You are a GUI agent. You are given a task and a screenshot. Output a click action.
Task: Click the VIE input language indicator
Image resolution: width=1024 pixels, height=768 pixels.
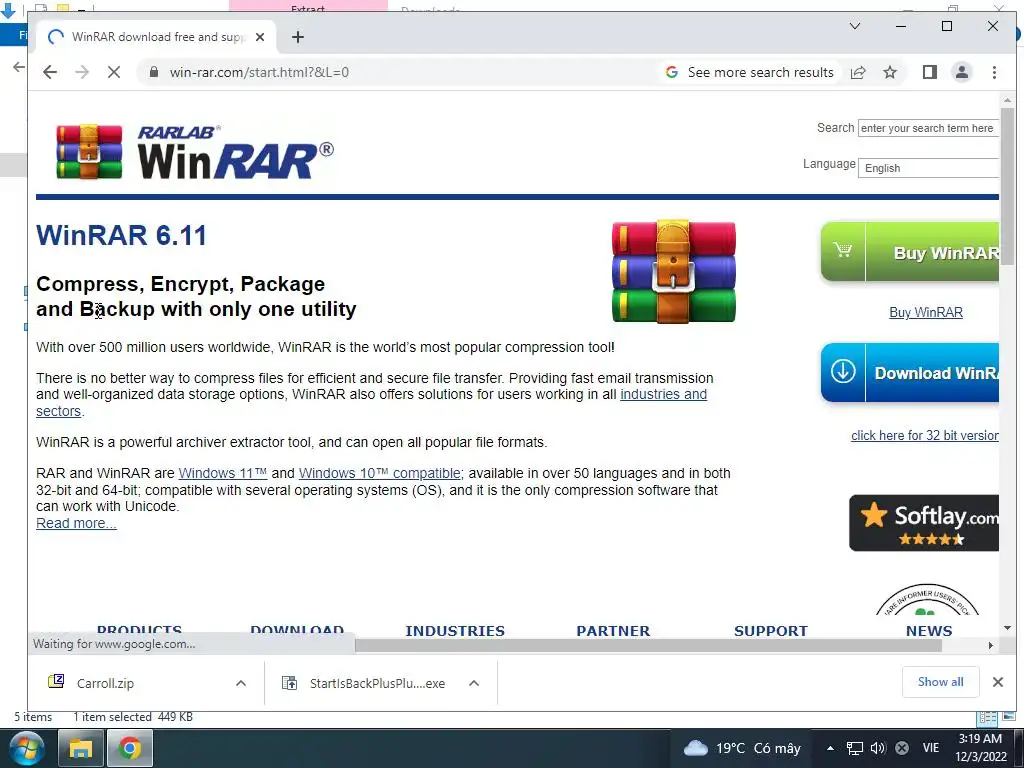pos(931,748)
